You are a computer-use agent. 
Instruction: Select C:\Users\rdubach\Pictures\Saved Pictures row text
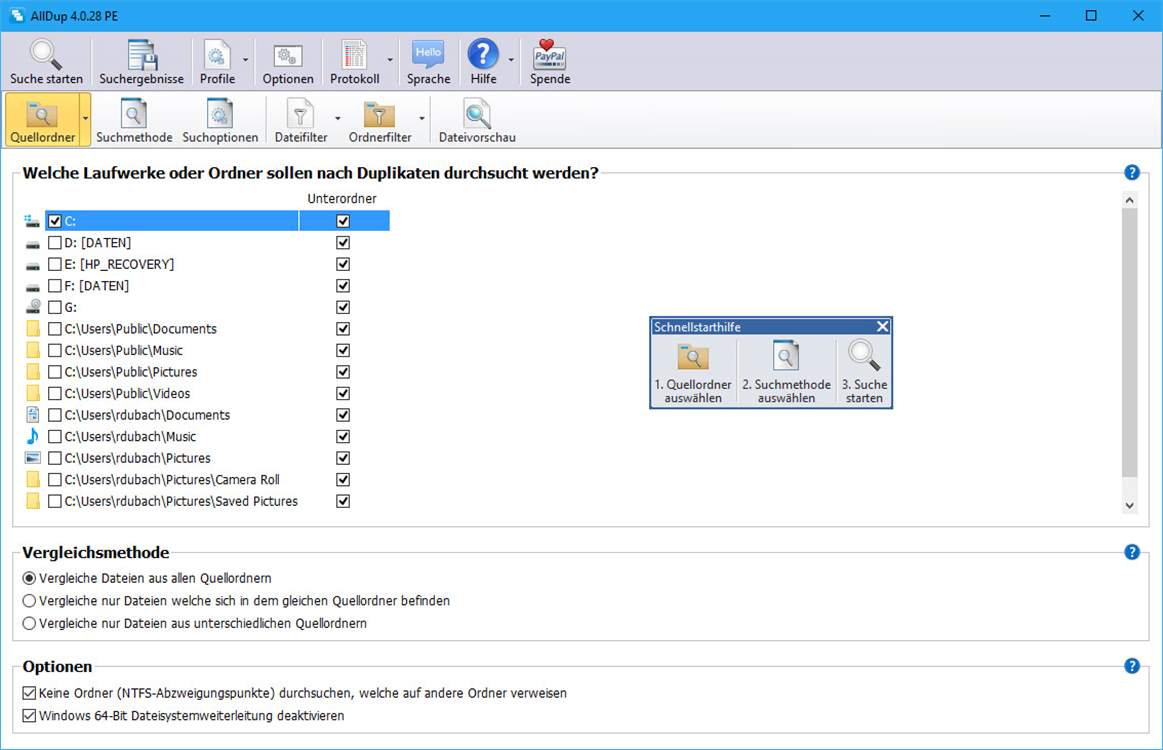coord(181,501)
